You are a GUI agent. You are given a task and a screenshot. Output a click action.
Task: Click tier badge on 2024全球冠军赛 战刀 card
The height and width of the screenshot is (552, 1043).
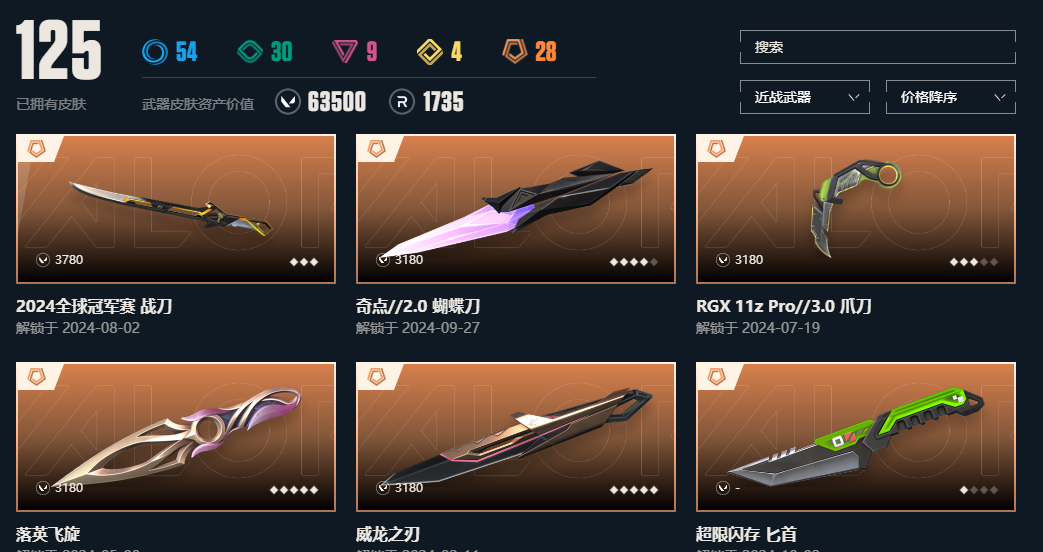[x=37, y=149]
